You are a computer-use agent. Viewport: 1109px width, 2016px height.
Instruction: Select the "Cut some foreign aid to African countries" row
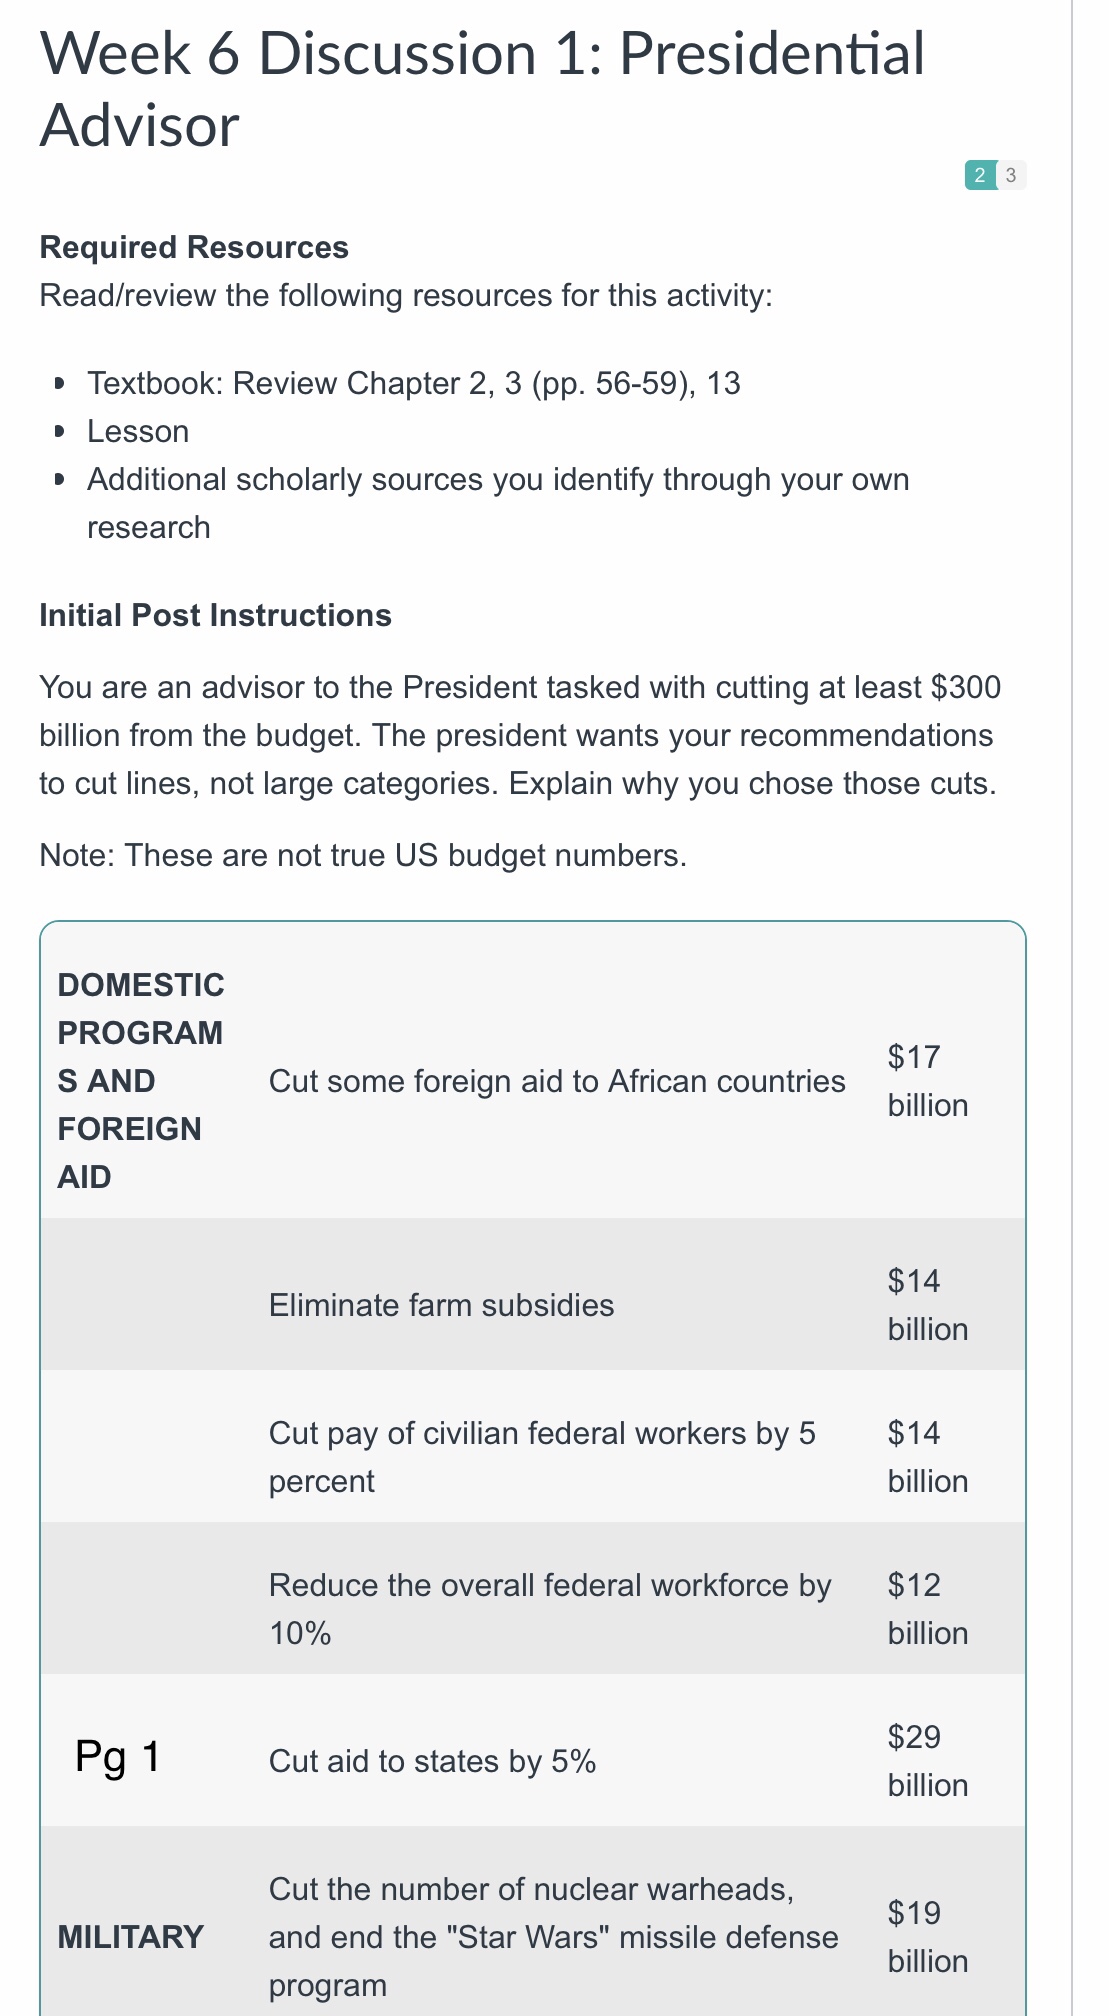557,1081
